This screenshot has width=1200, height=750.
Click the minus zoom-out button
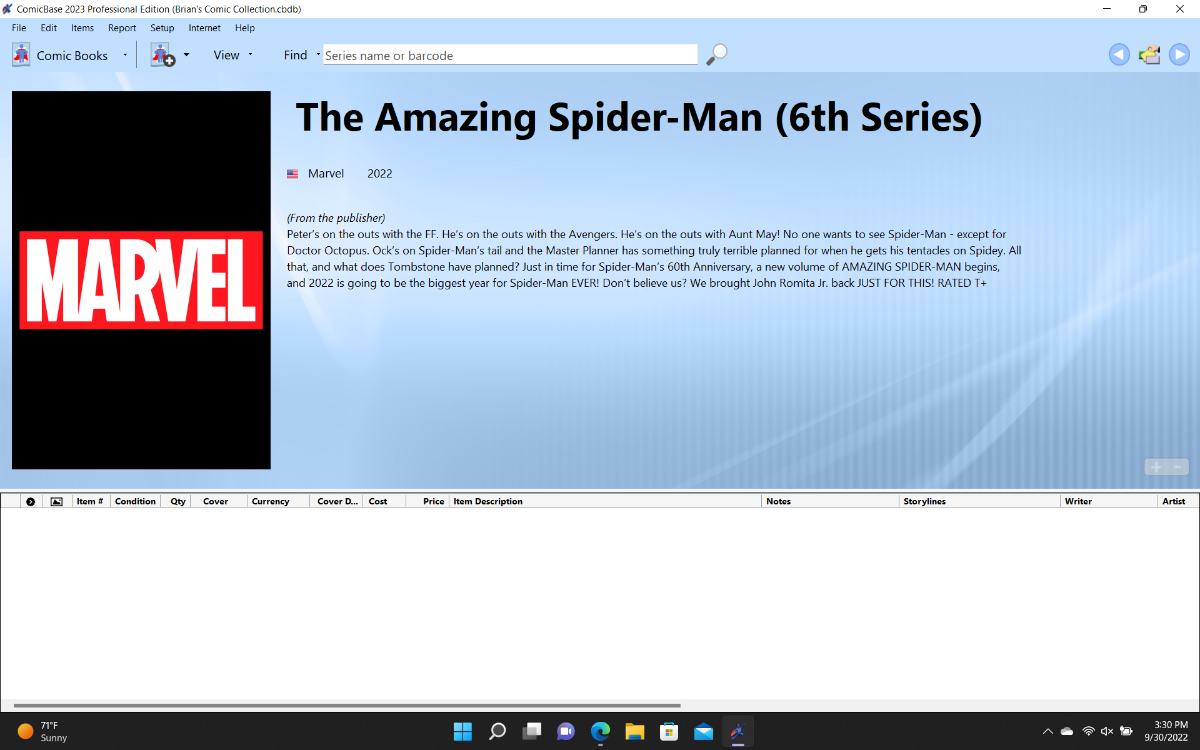(x=1178, y=467)
